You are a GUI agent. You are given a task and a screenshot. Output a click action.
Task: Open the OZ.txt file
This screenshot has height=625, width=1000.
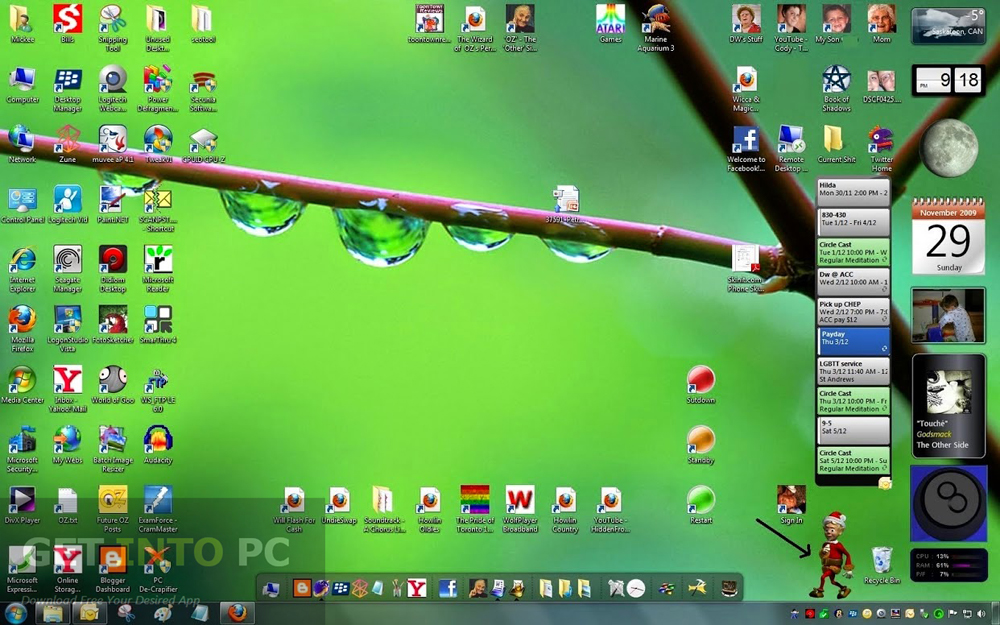click(x=68, y=505)
